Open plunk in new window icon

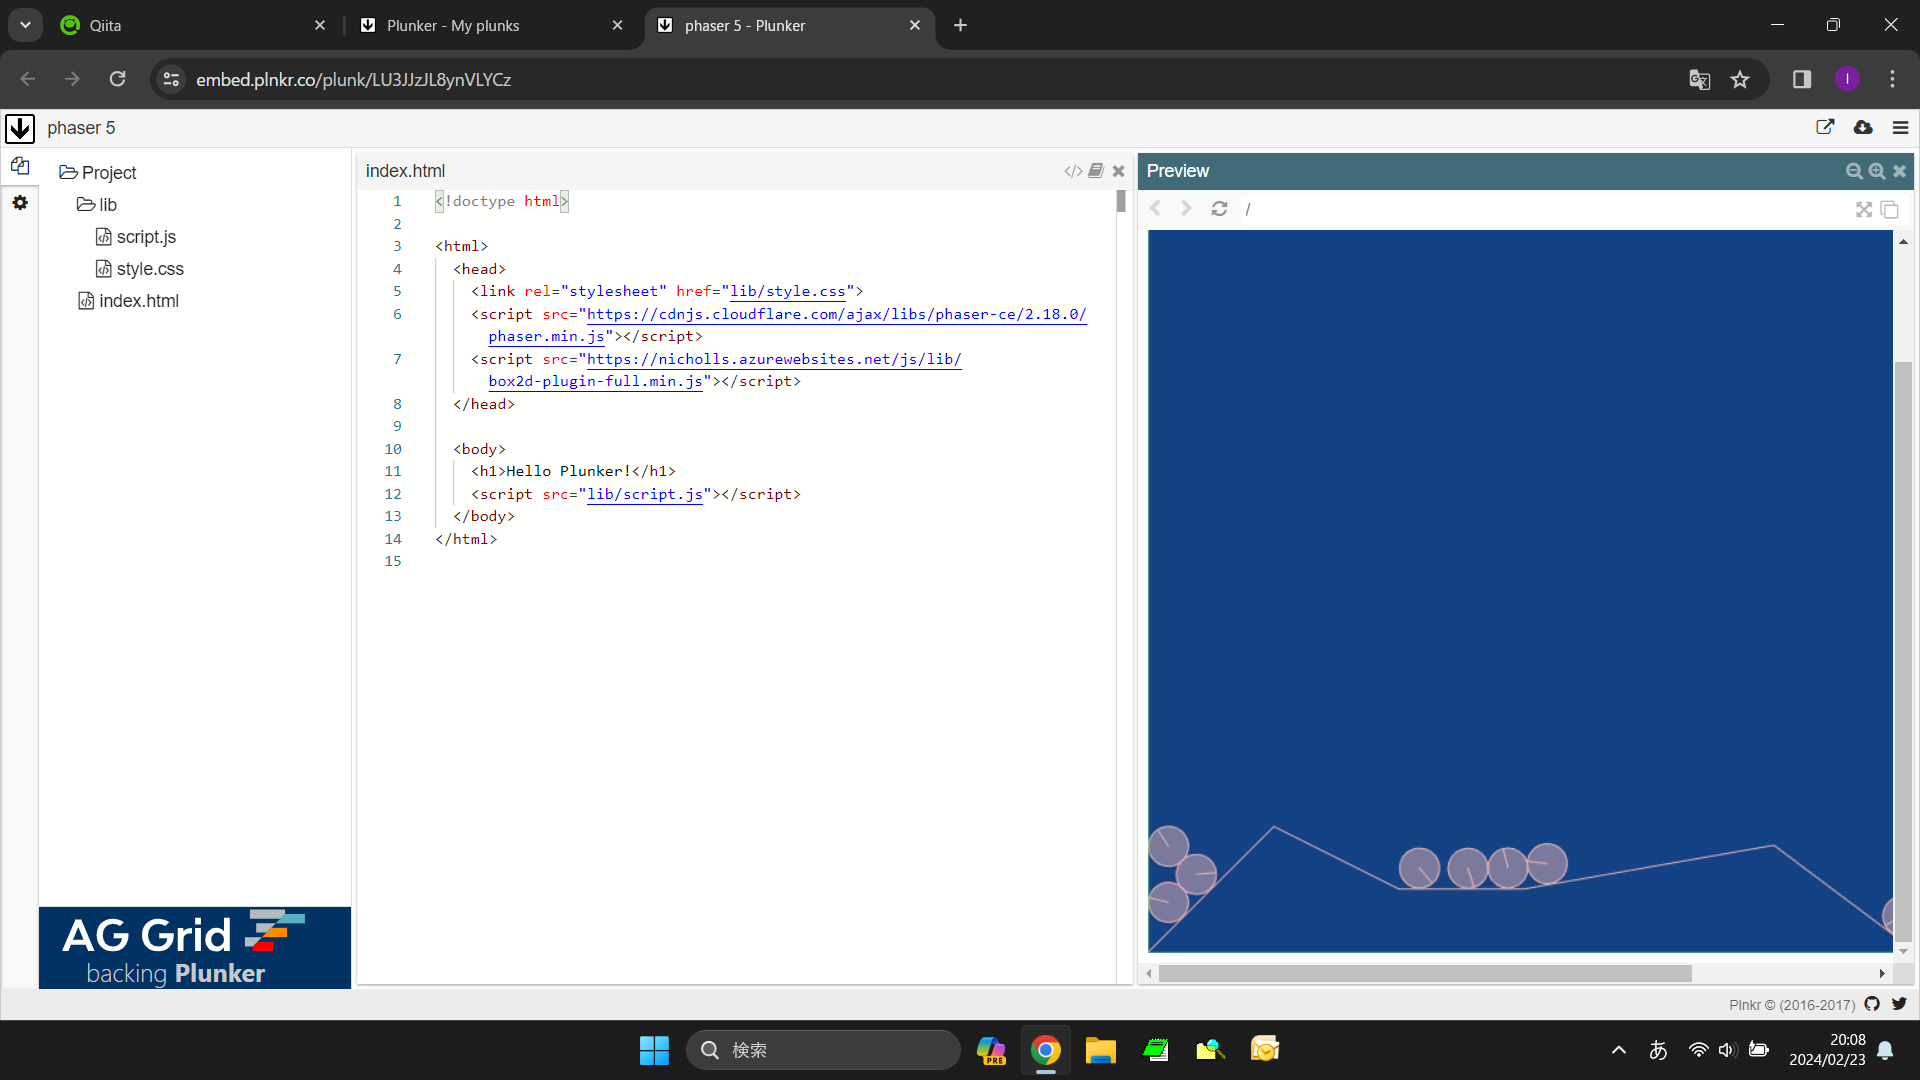point(1825,128)
